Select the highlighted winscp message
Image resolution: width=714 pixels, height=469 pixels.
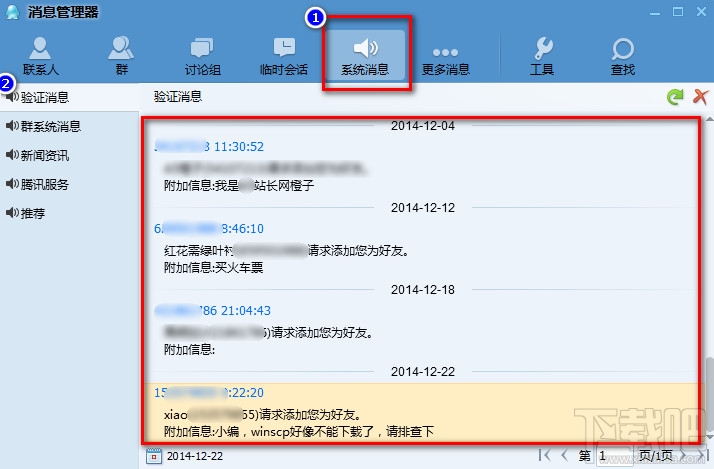coord(421,412)
